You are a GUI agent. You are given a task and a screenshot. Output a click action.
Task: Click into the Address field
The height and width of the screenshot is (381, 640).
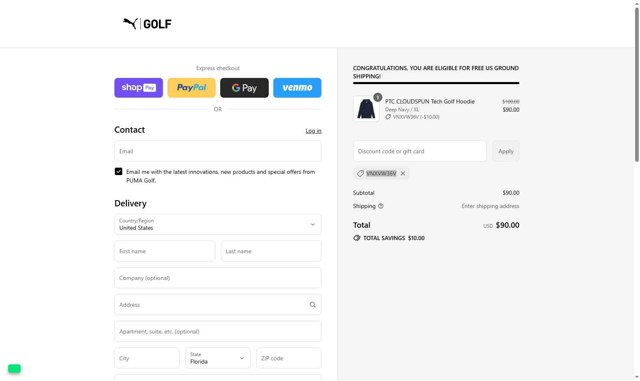218,305
